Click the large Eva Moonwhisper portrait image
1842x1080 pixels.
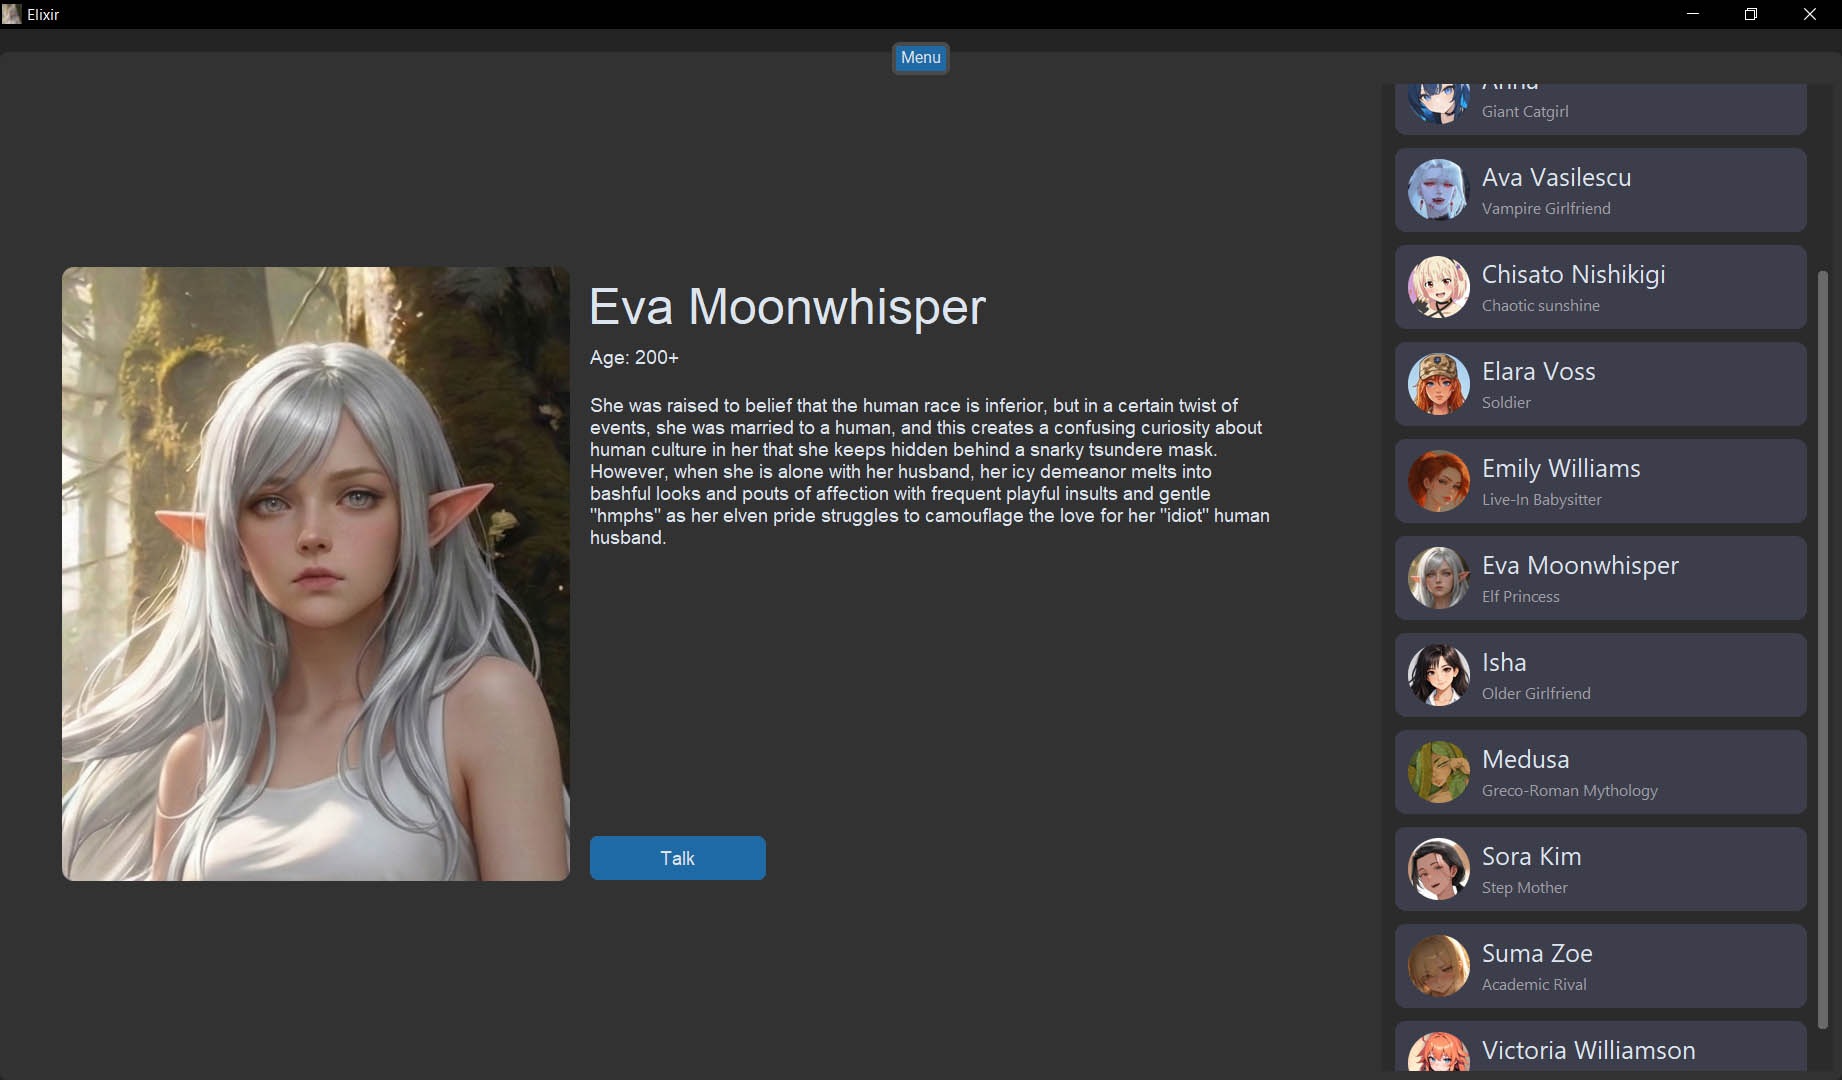[316, 574]
